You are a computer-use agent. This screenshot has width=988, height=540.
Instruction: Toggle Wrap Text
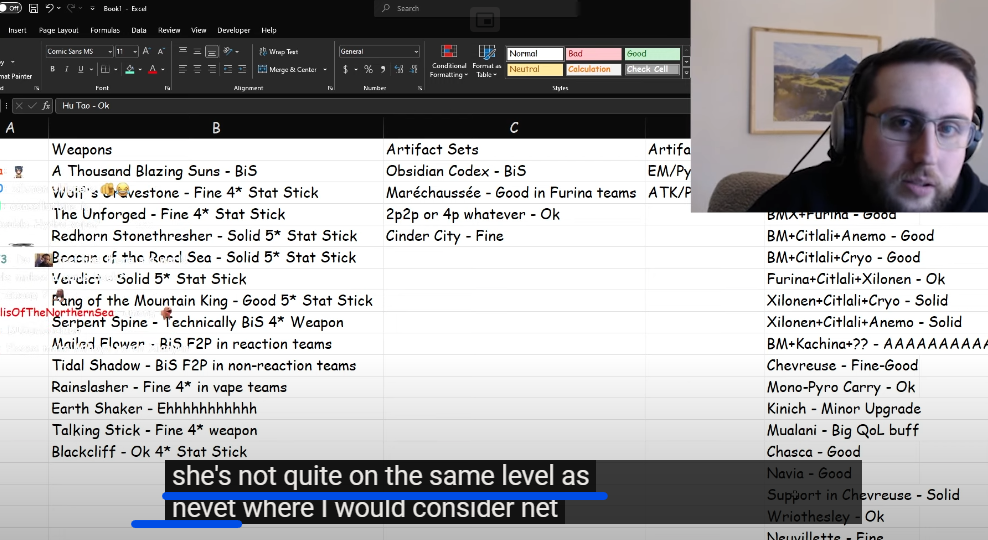coord(278,52)
